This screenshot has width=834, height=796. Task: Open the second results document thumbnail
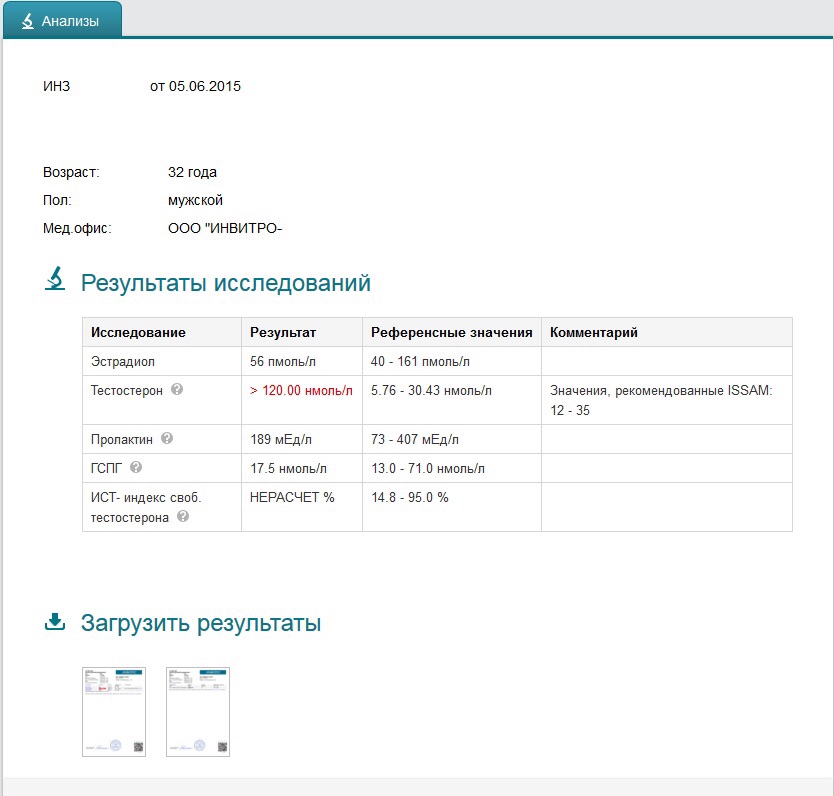(x=198, y=711)
